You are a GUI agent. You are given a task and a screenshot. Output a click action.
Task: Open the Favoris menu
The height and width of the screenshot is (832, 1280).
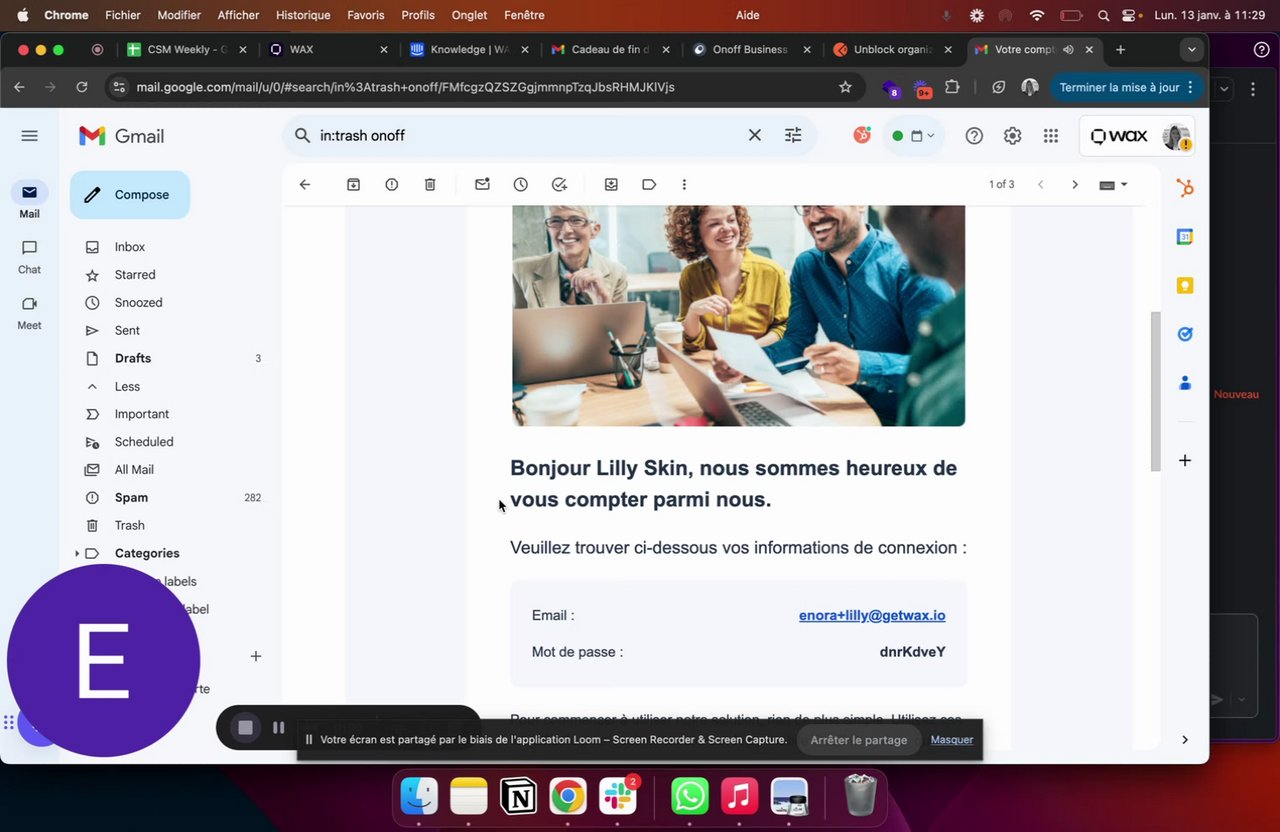coord(366,15)
